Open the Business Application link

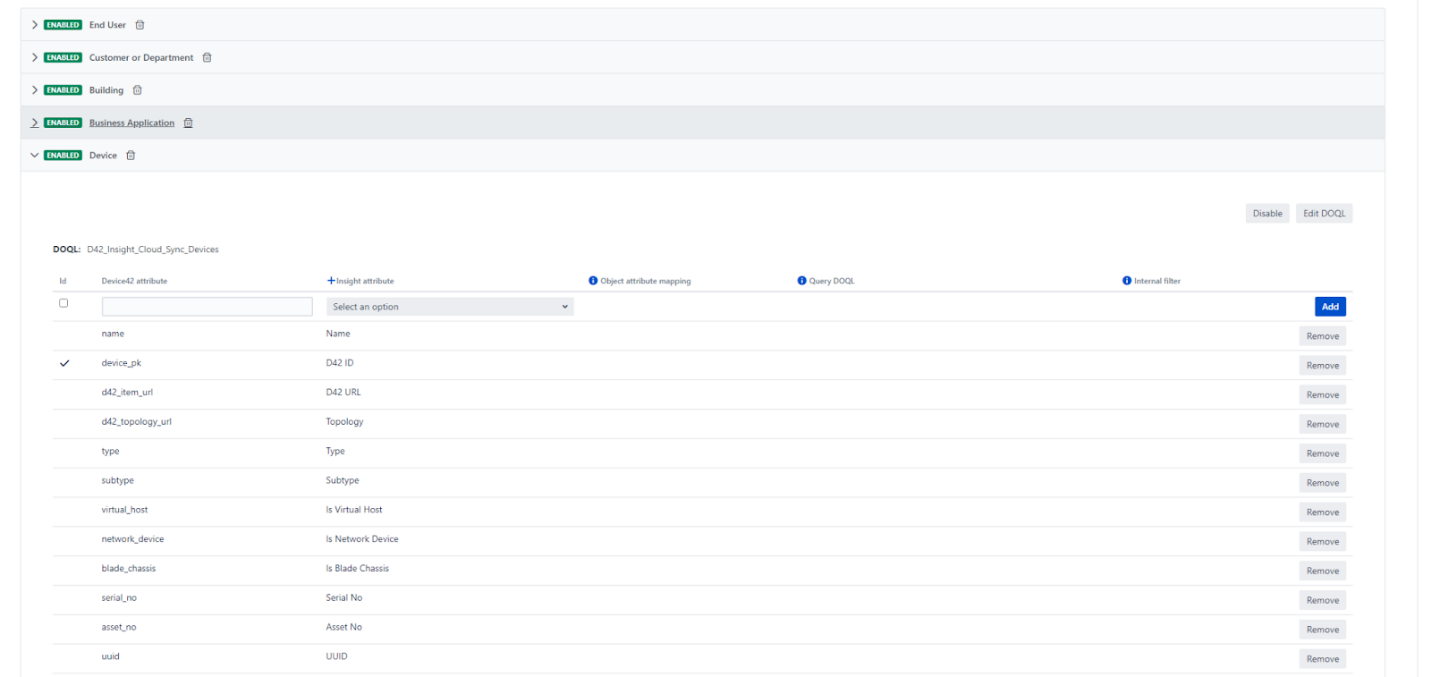pyautogui.click(x=131, y=123)
